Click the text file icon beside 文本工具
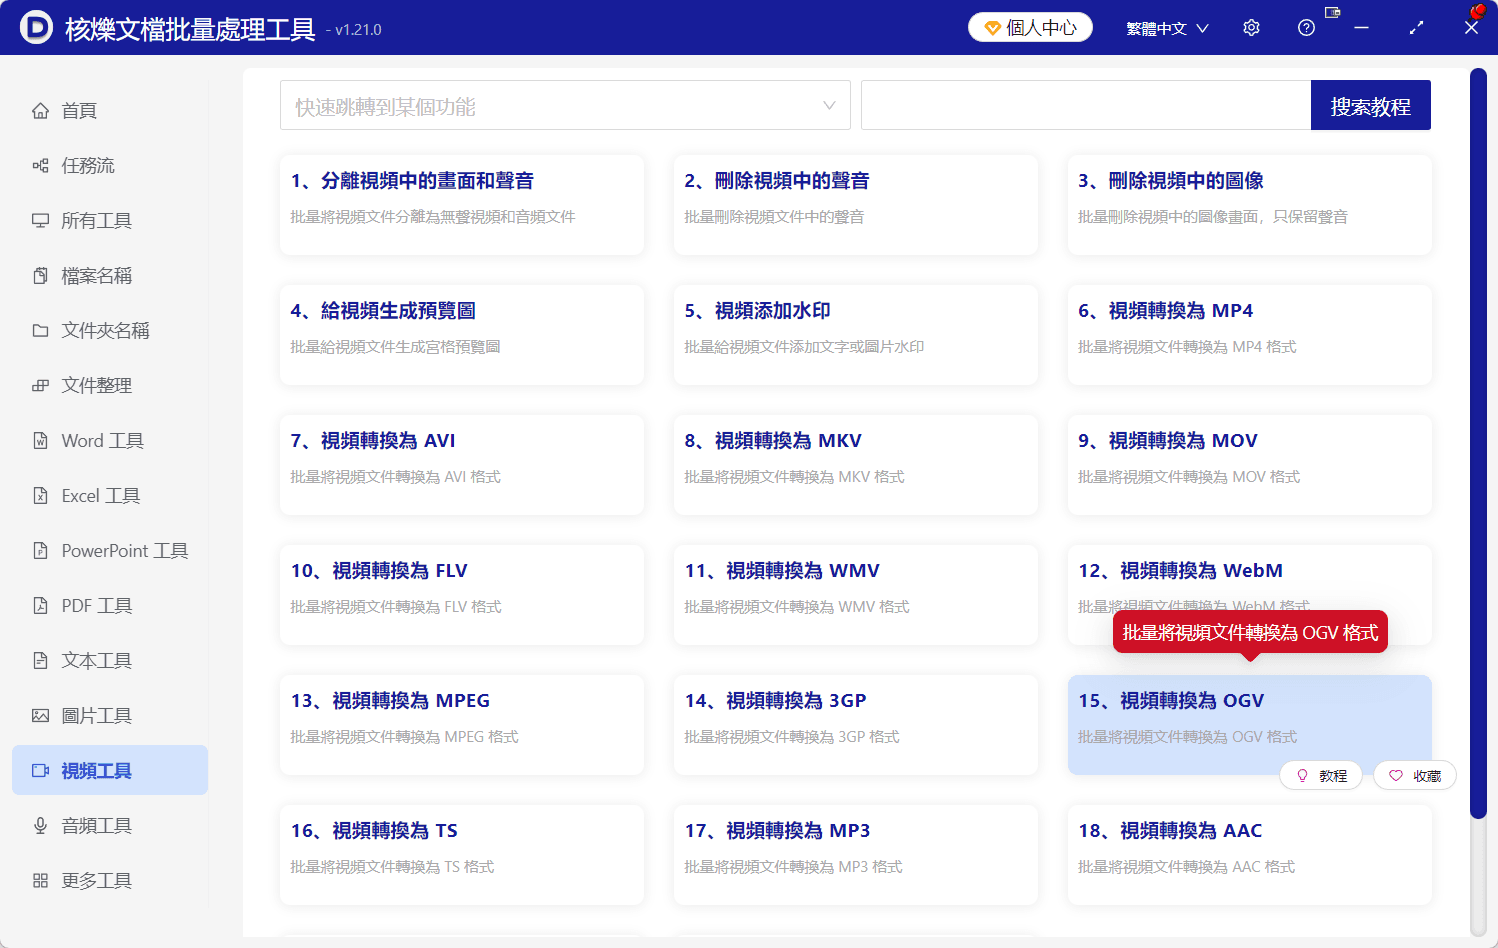This screenshot has width=1498, height=948. (40, 661)
